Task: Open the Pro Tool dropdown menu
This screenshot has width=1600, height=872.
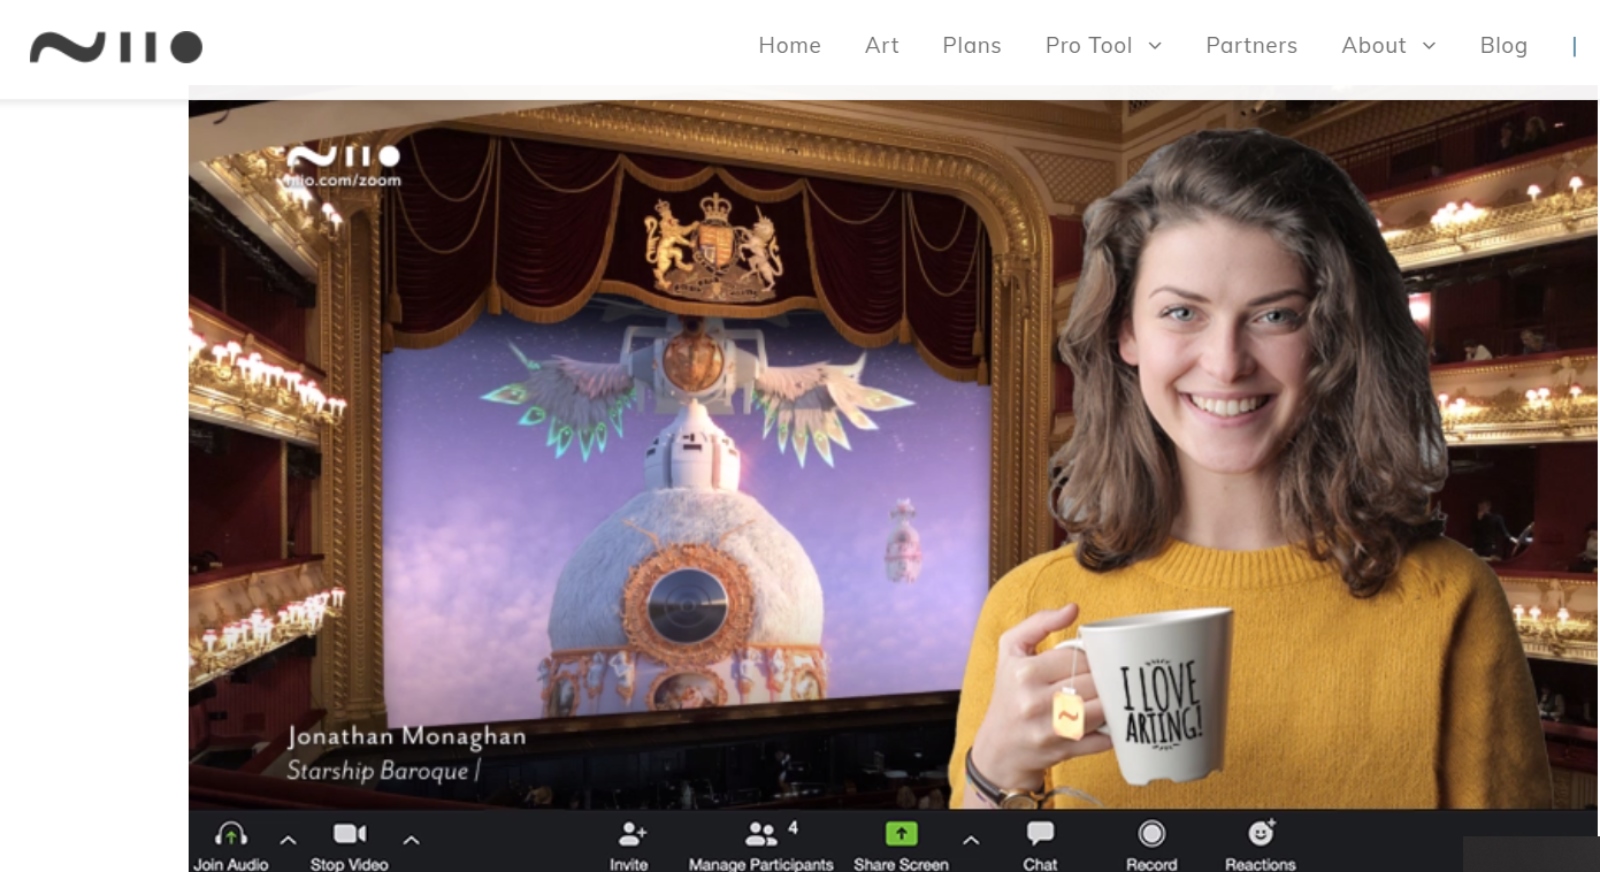Action: [1102, 46]
